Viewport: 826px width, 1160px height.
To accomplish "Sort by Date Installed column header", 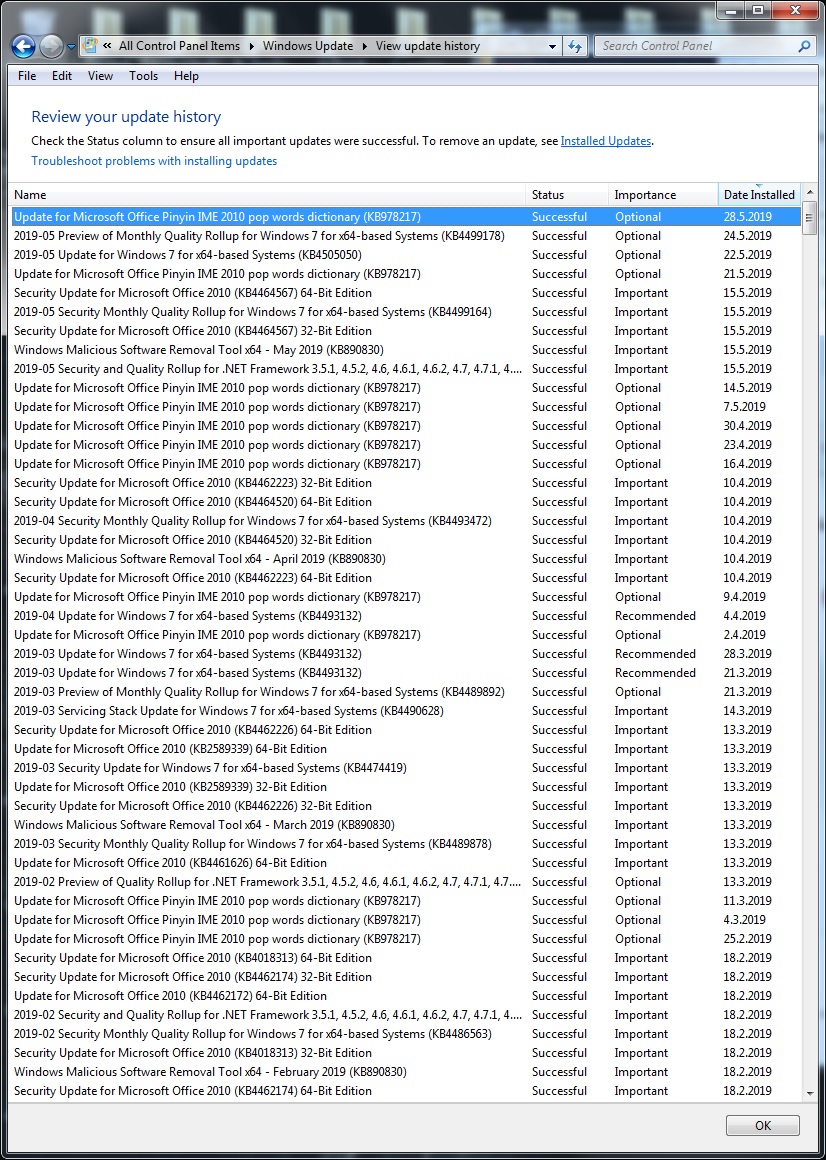I will point(759,195).
